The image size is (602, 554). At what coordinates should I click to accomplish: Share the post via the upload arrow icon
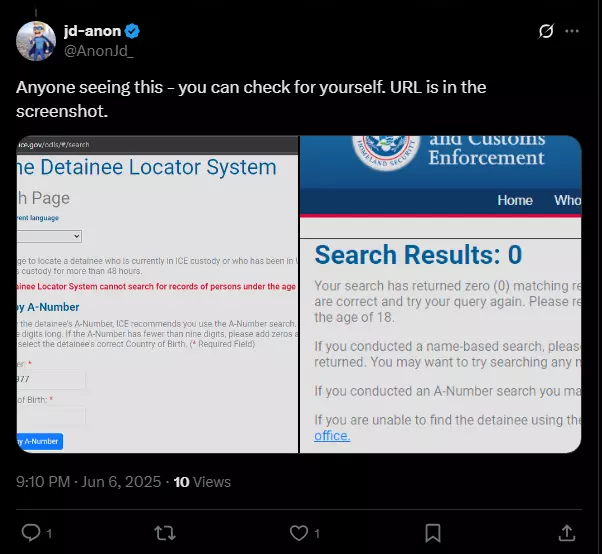(567, 533)
